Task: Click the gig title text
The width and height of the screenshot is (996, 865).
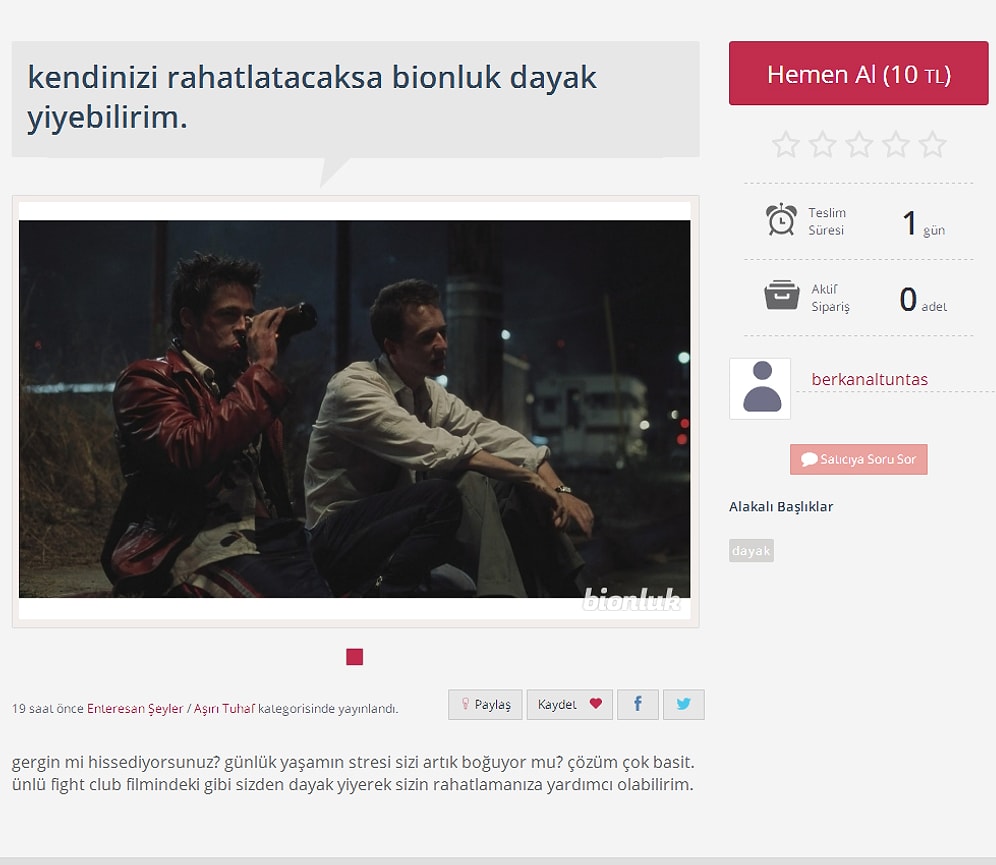Action: click(x=312, y=97)
